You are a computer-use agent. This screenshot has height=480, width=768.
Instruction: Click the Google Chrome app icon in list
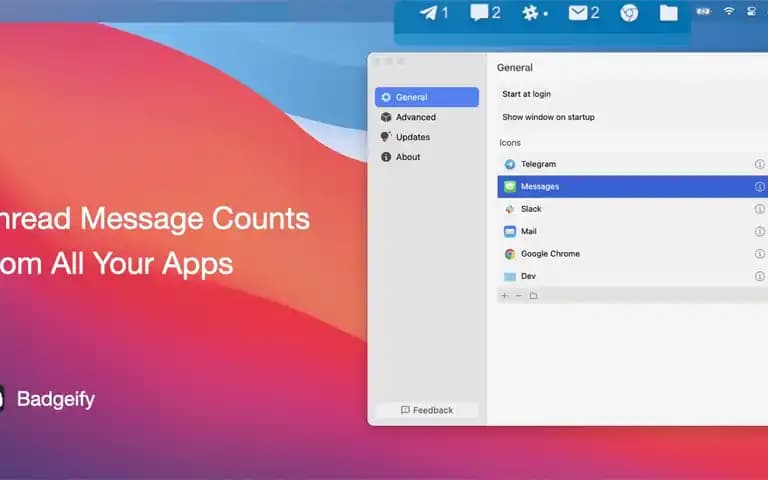point(510,254)
